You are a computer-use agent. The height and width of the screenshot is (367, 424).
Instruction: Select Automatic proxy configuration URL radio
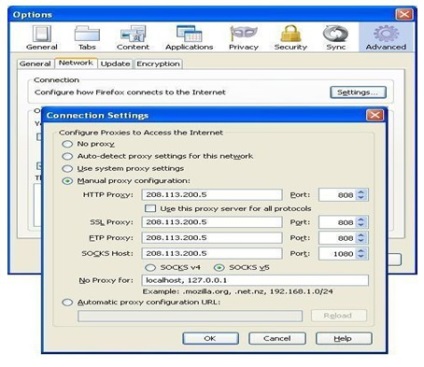67,302
